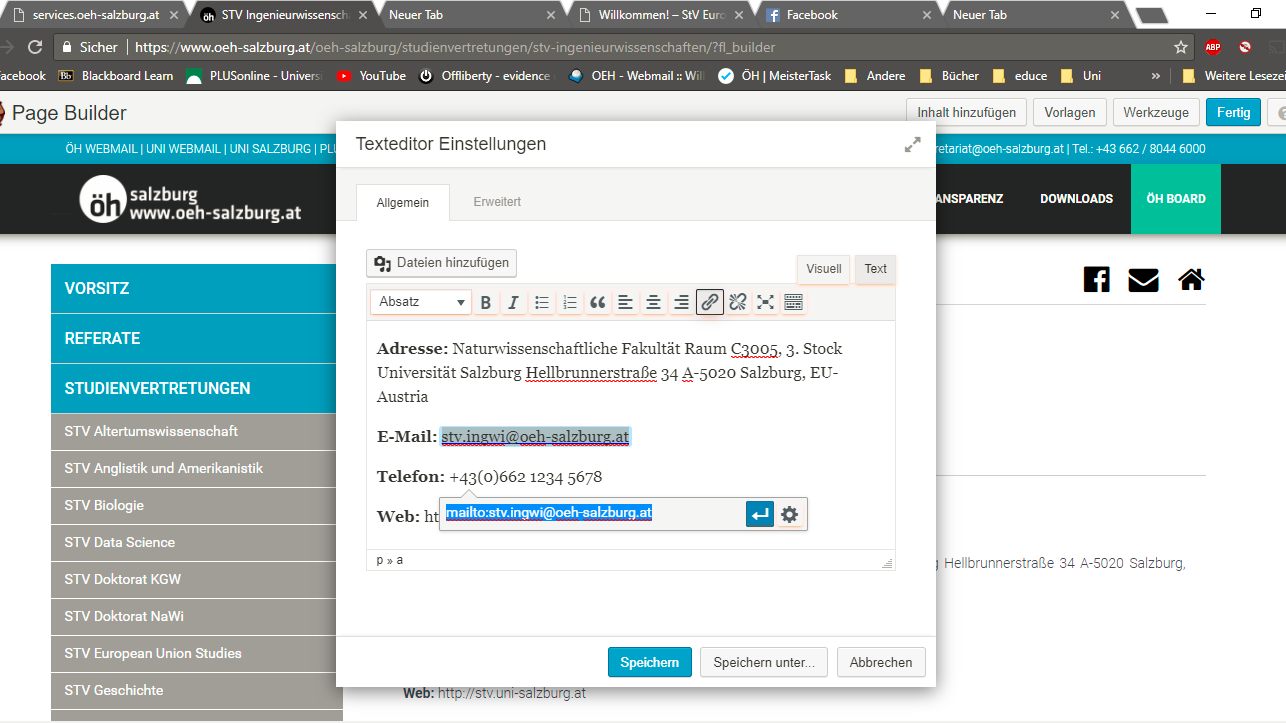Click the Dateien hinzufügen button
Image resolution: width=1286 pixels, height=723 pixels.
[442, 263]
